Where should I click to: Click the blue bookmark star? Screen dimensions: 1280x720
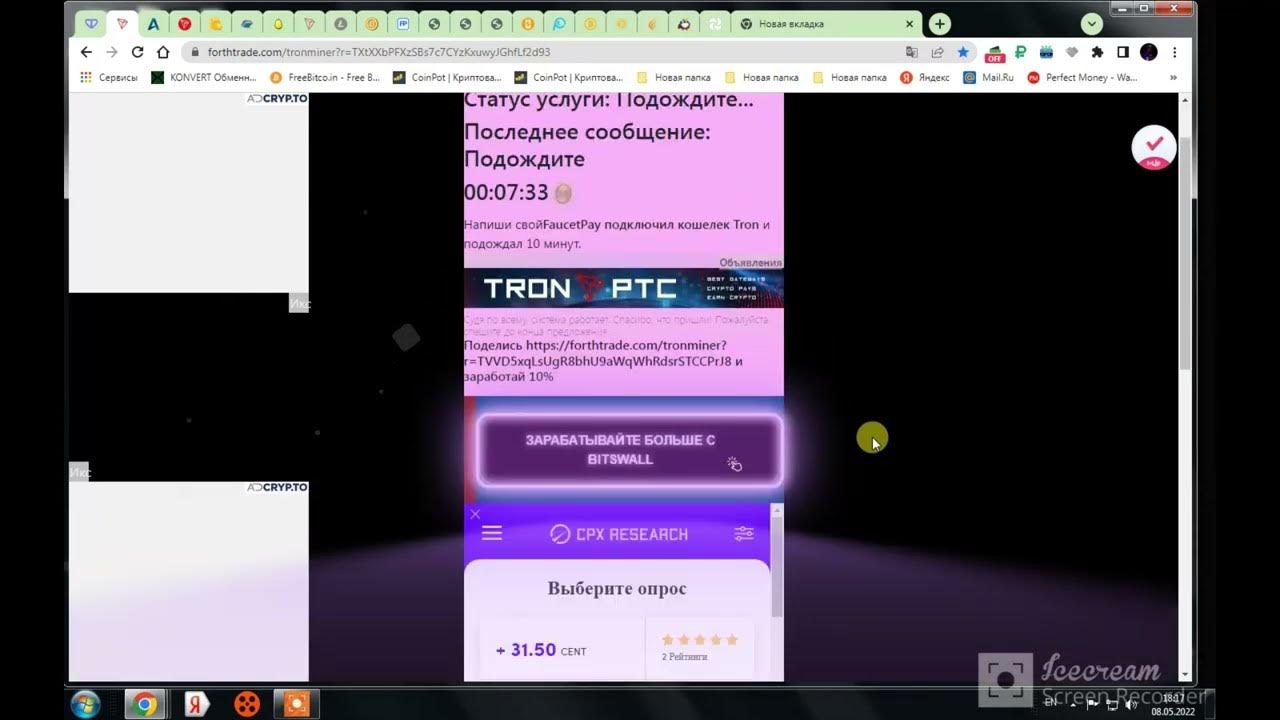[963, 52]
